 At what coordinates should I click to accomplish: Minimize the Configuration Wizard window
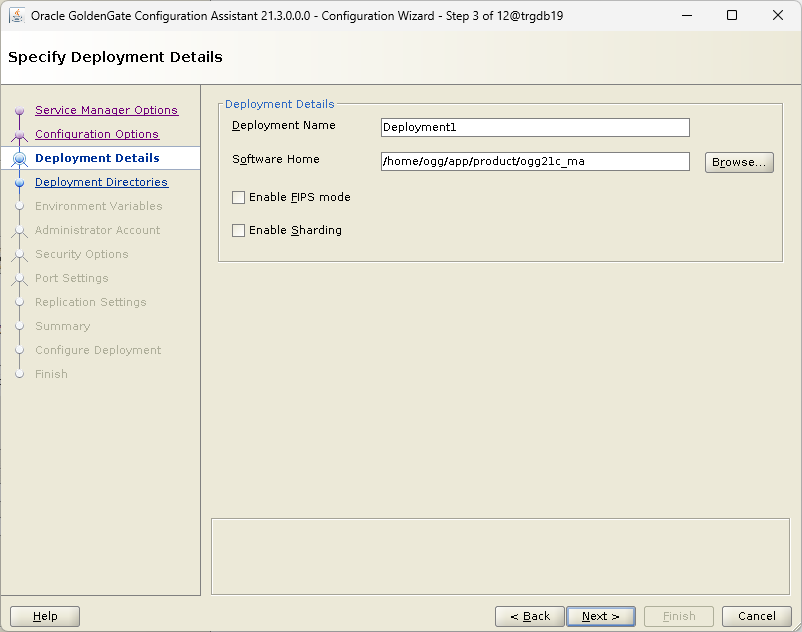click(687, 15)
